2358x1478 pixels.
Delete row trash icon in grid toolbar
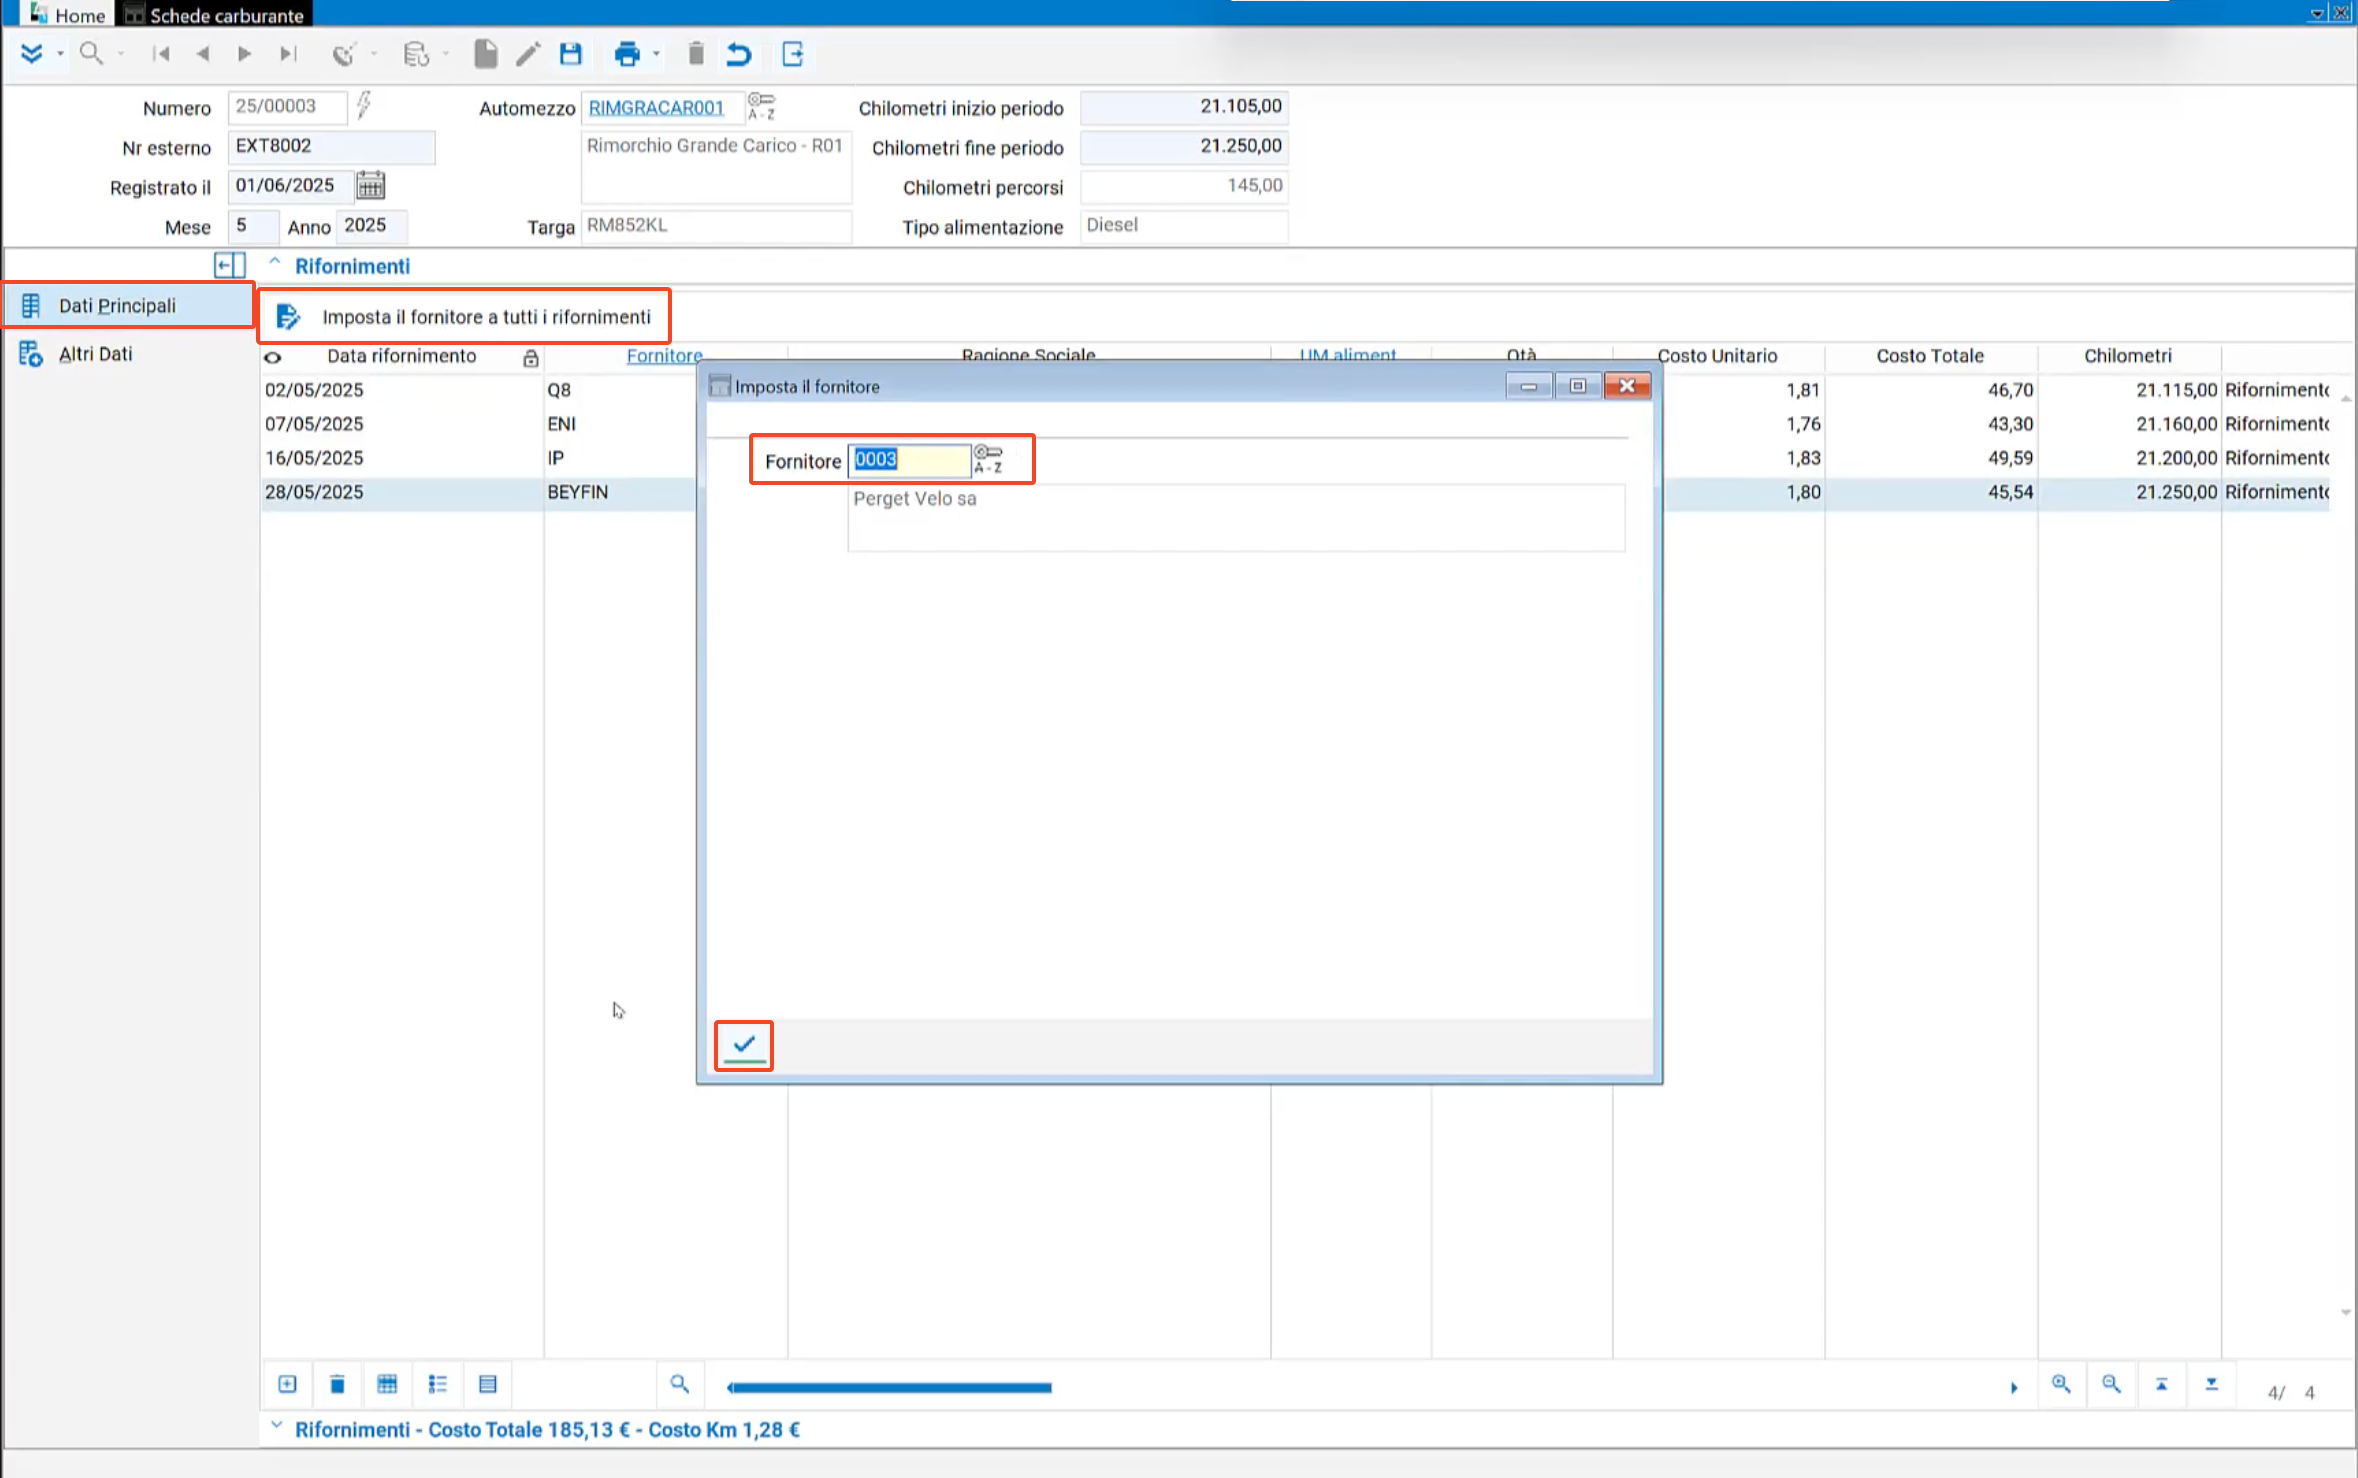337,1384
